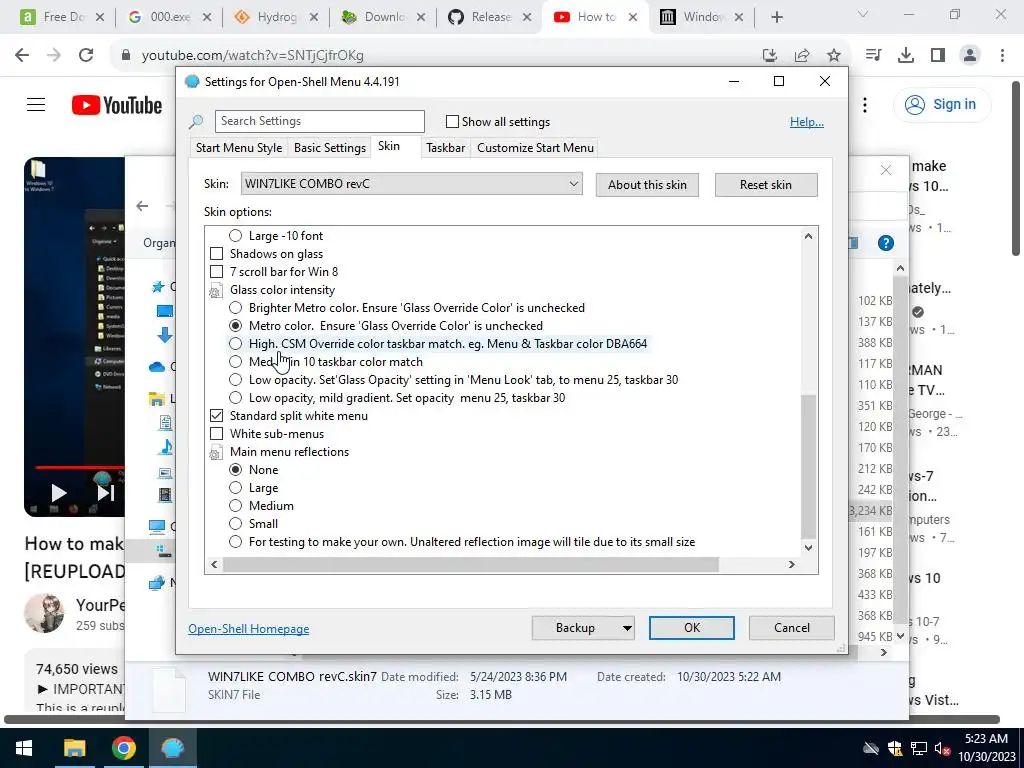
Task: Click About this skin button
Action: click(x=647, y=185)
